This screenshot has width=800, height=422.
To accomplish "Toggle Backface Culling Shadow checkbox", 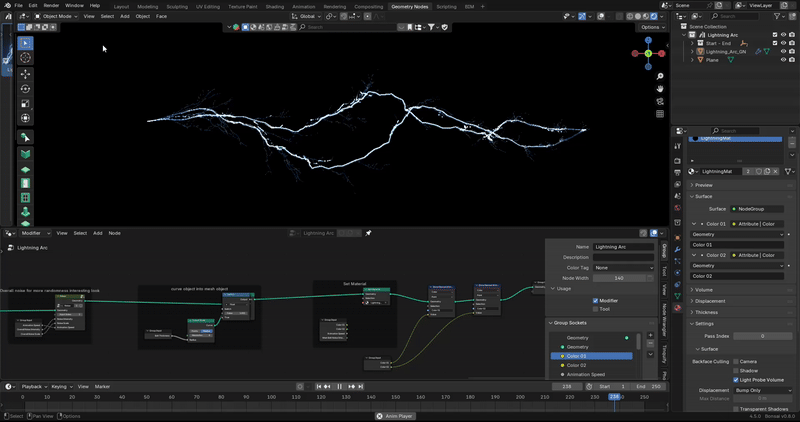I will pyautogui.click(x=736, y=370).
